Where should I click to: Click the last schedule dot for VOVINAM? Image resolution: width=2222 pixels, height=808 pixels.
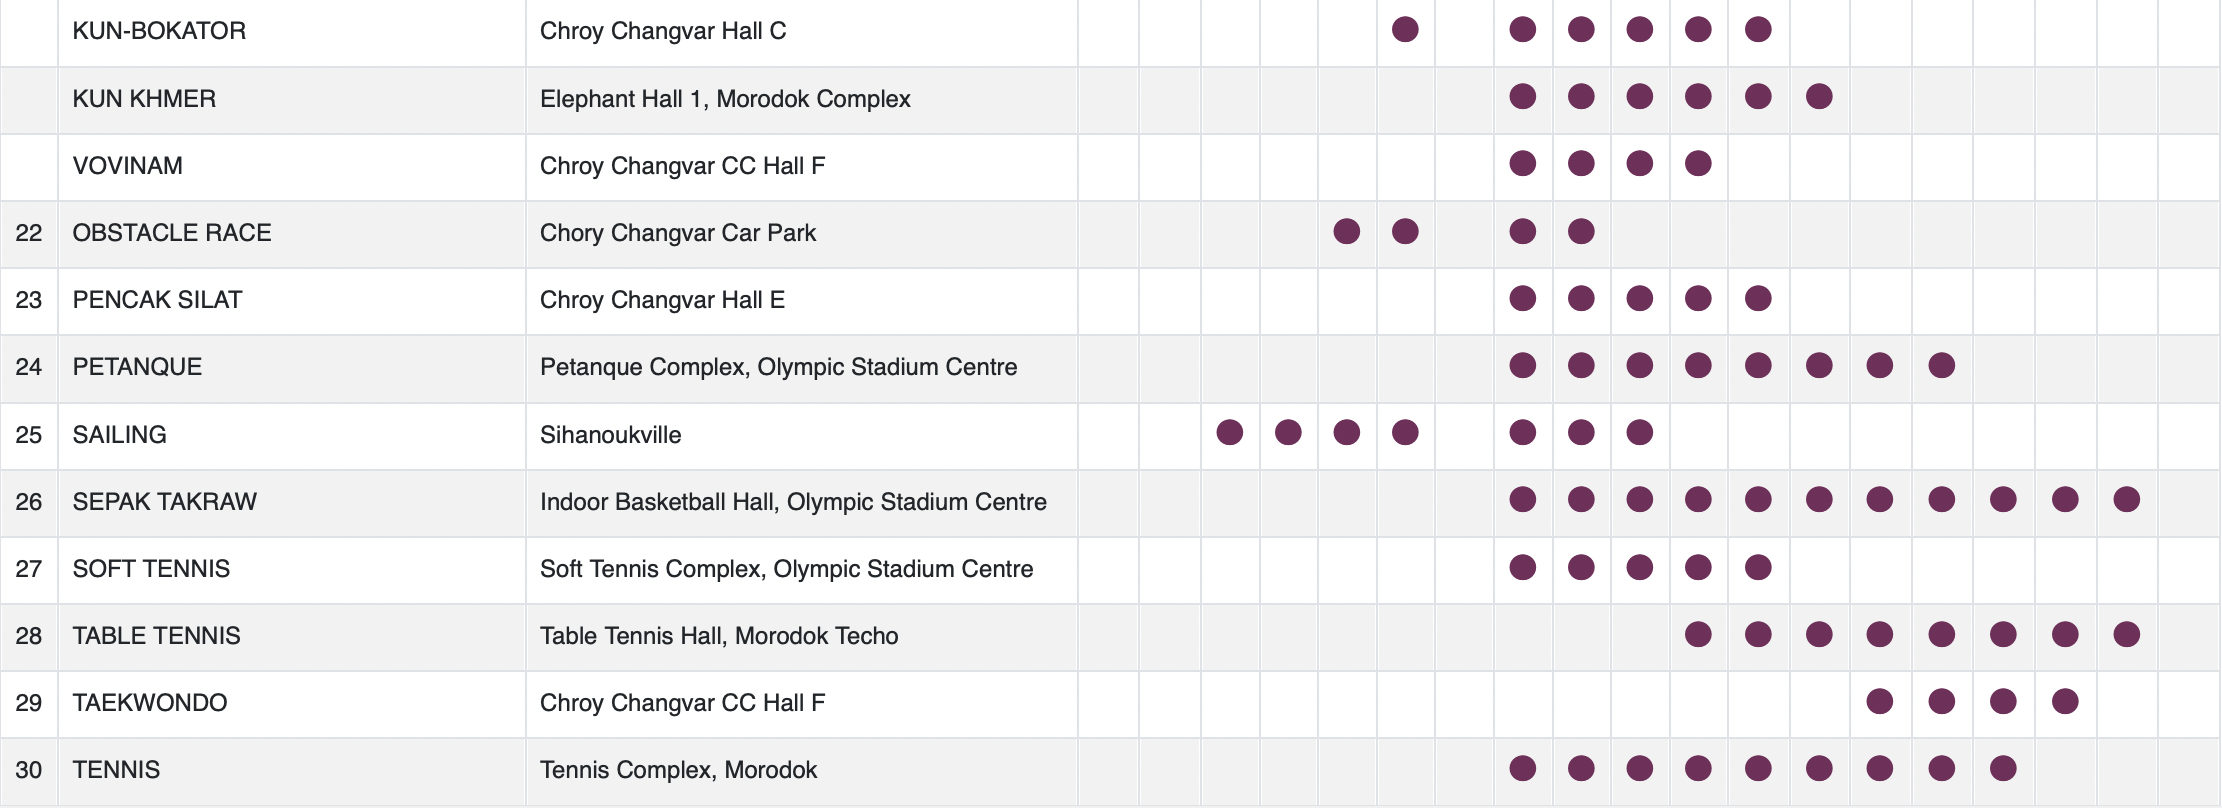point(1698,164)
